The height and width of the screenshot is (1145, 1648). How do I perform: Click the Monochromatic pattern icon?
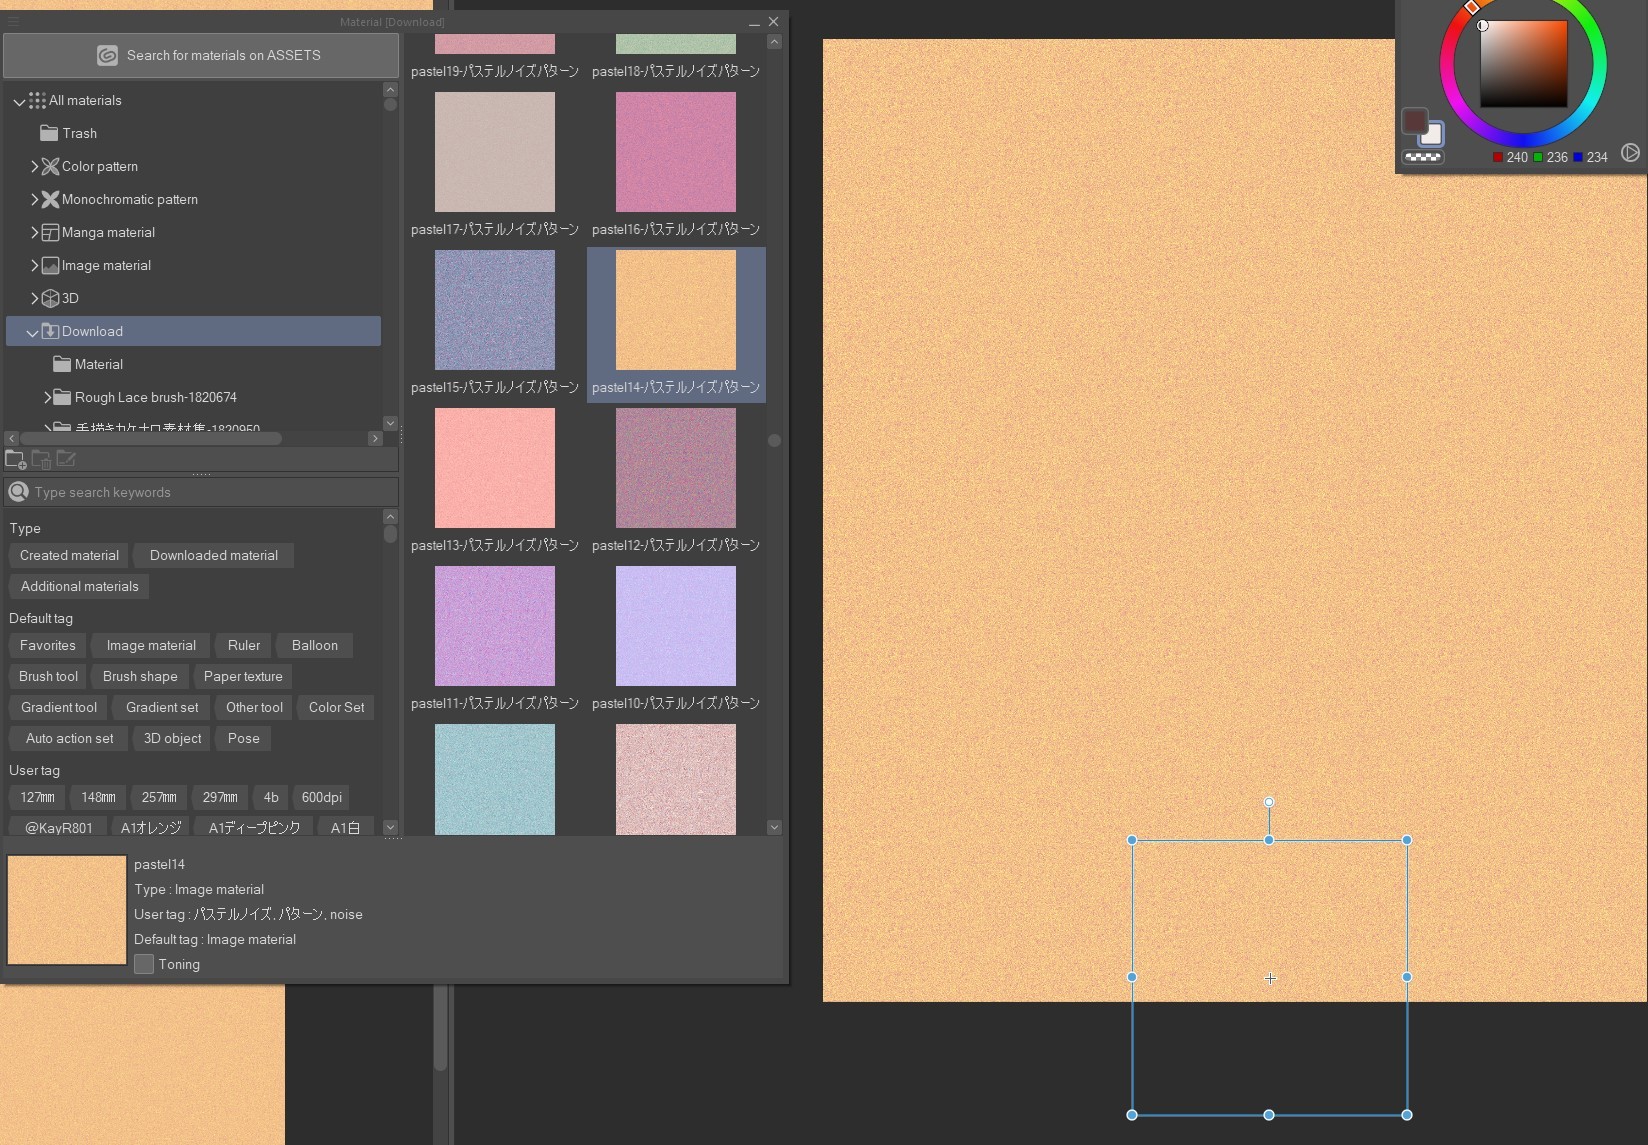[x=50, y=199]
